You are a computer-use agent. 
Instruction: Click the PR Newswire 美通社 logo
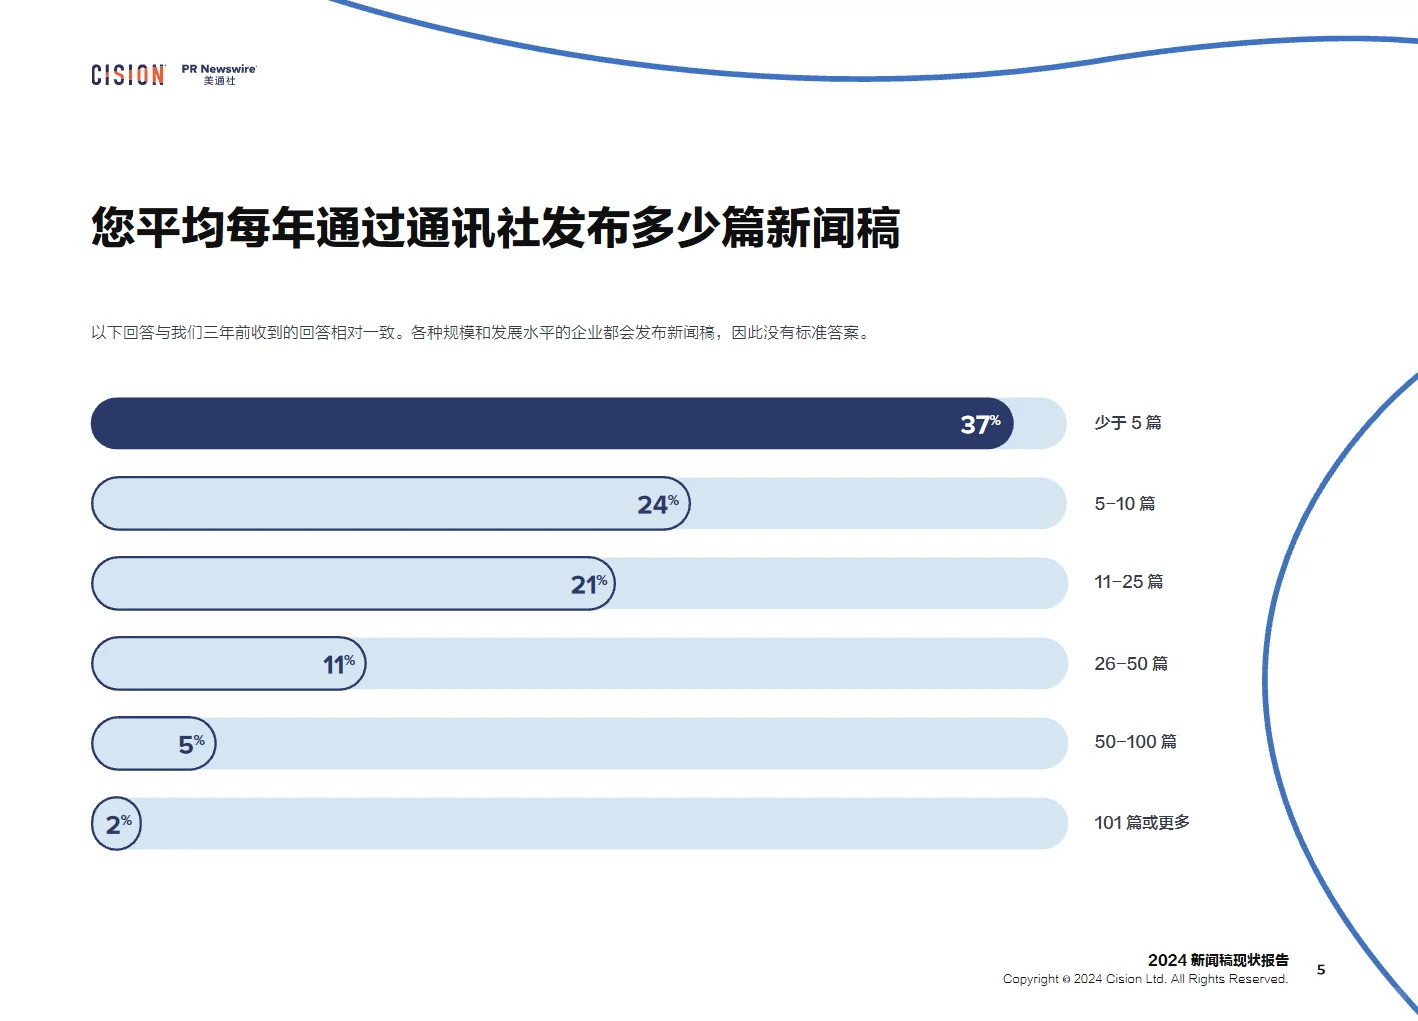click(219, 75)
